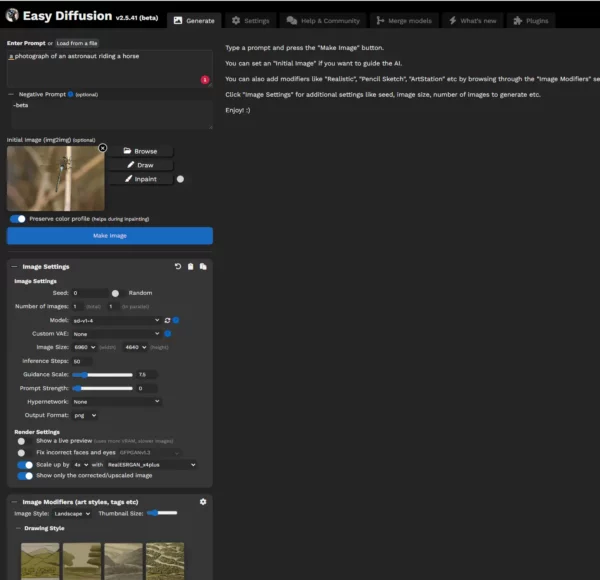Click the reset Image Settings icon
Screen dimensions: 600x580
click(178, 266)
